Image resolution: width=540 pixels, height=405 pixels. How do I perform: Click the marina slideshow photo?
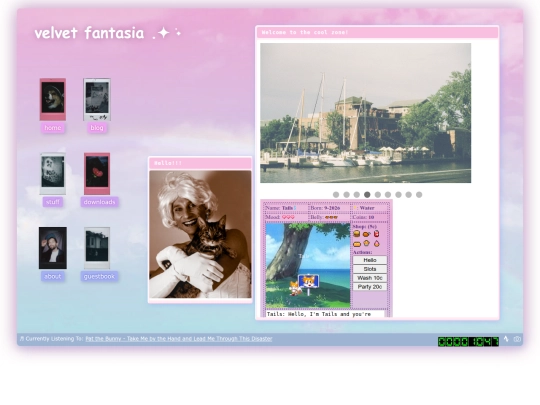pos(365,113)
